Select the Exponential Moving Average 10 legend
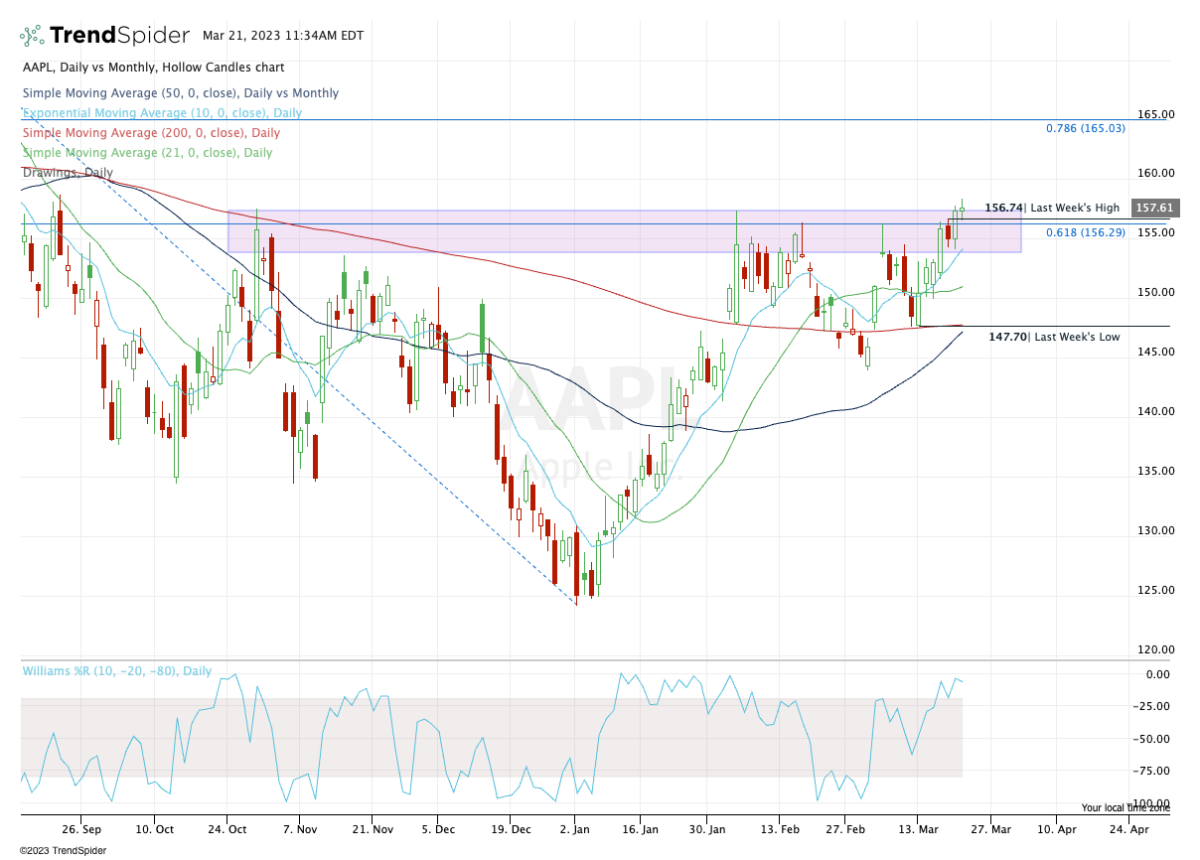Screen dimensions: 1200x860 coord(162,113)
